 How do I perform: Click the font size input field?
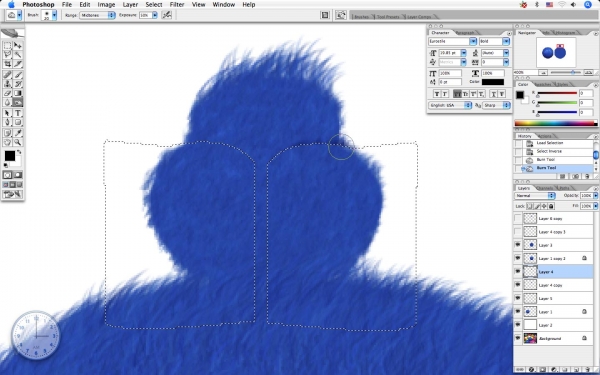(450, 53)
